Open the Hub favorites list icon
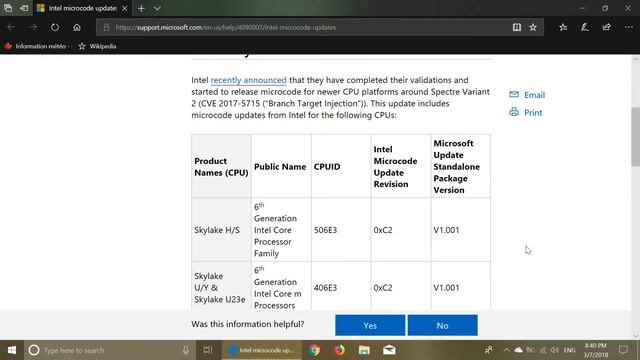 click(563, 27)
